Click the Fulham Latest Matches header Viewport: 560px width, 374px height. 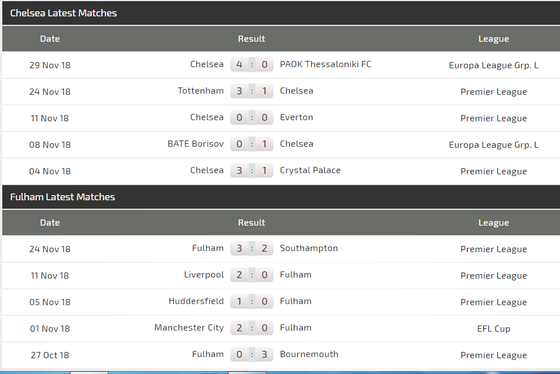(62, 197)
